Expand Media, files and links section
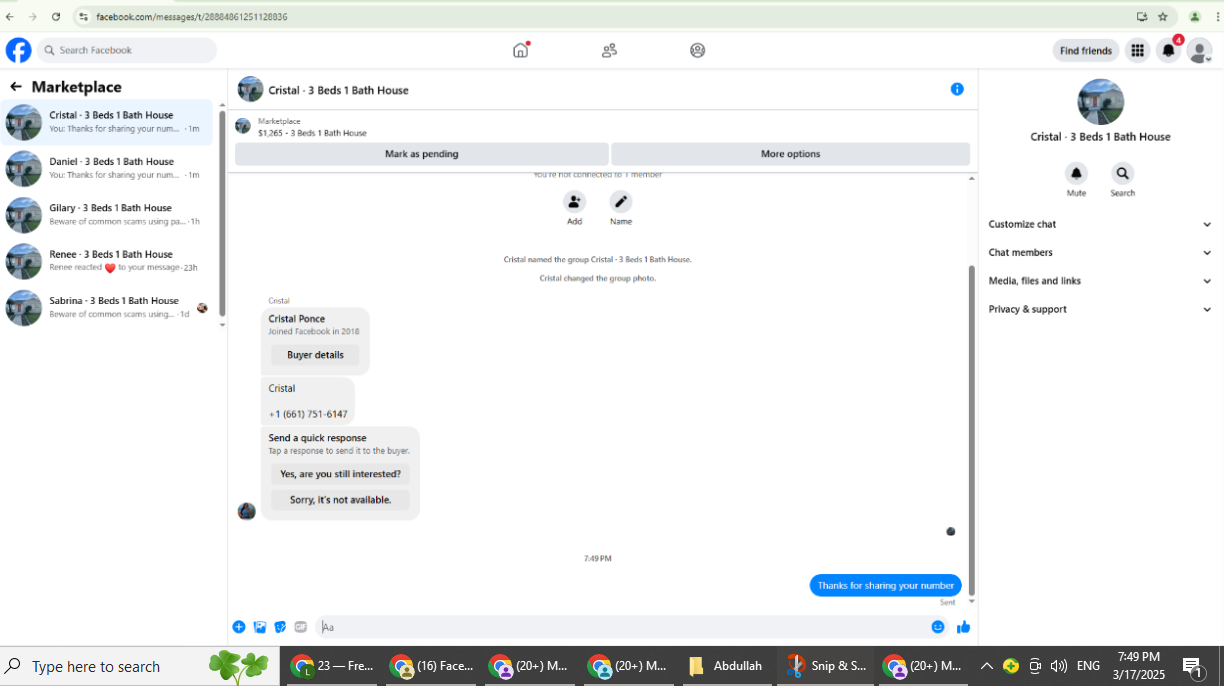Image resolution: width=1224 pixels, height=686 pixels. tap(1100, 281)
